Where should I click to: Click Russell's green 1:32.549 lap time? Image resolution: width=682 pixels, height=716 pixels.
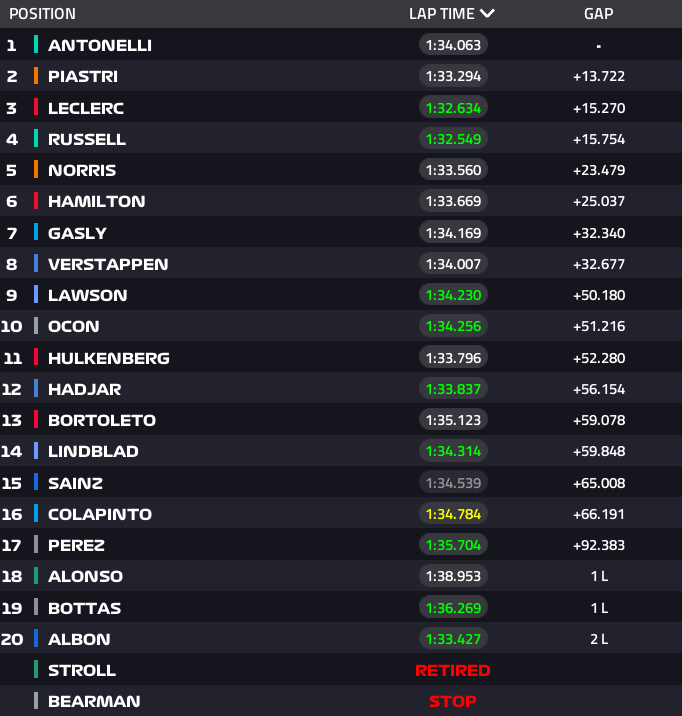[x=453, y=139]
